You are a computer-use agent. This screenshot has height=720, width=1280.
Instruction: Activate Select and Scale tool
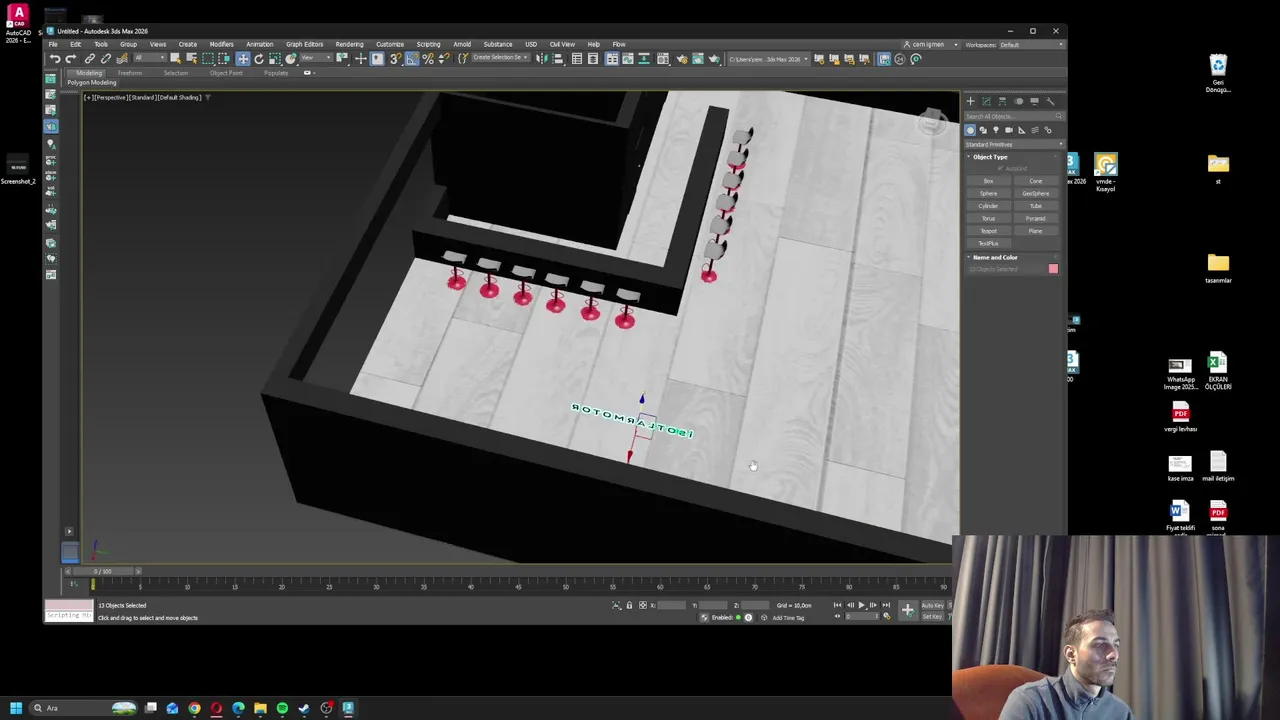point(275,58)
